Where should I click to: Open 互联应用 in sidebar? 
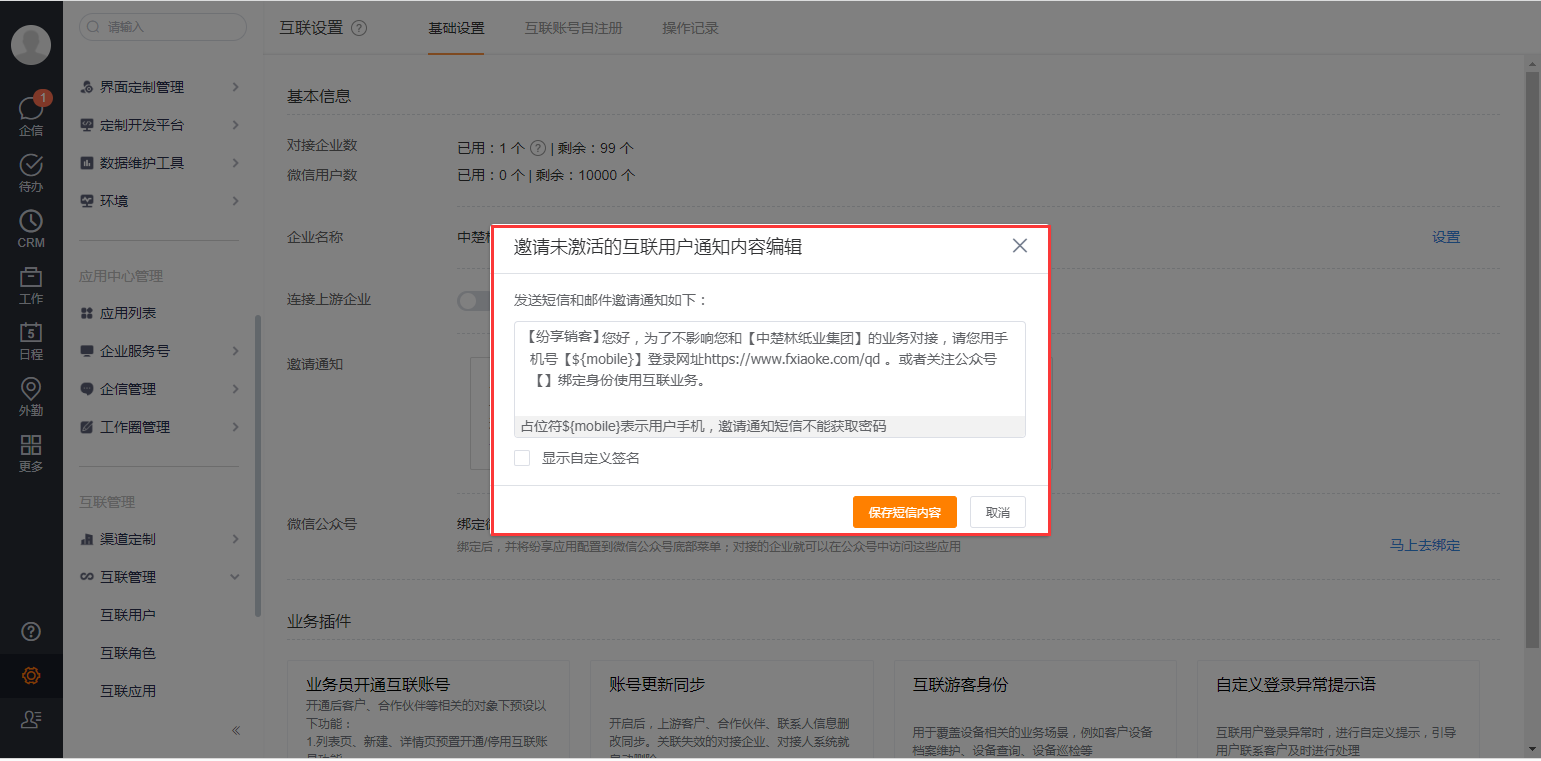coord(128,691)
